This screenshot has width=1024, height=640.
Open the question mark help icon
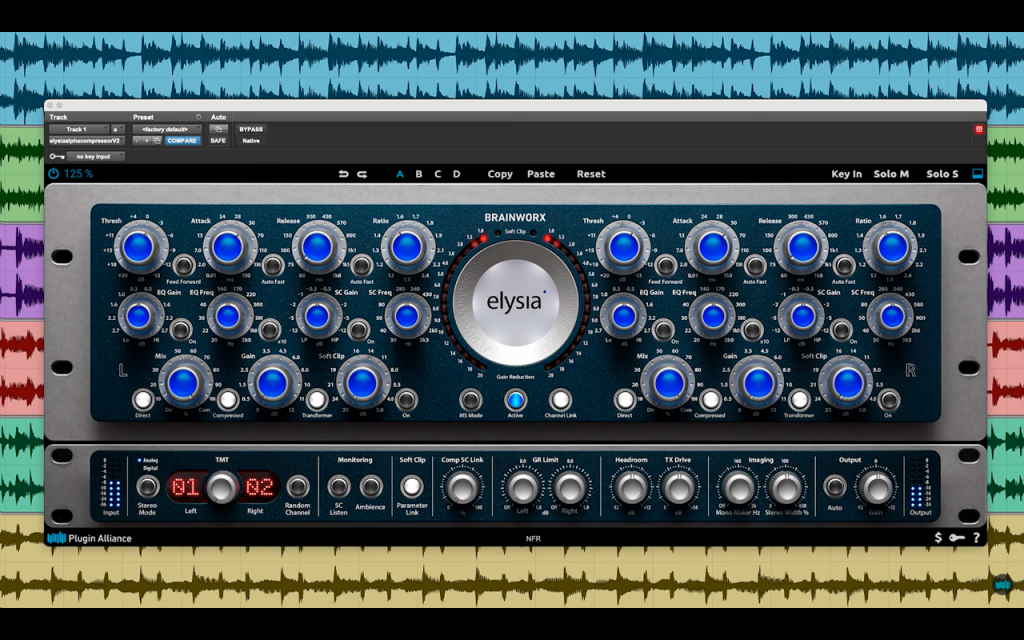[976, 537]
